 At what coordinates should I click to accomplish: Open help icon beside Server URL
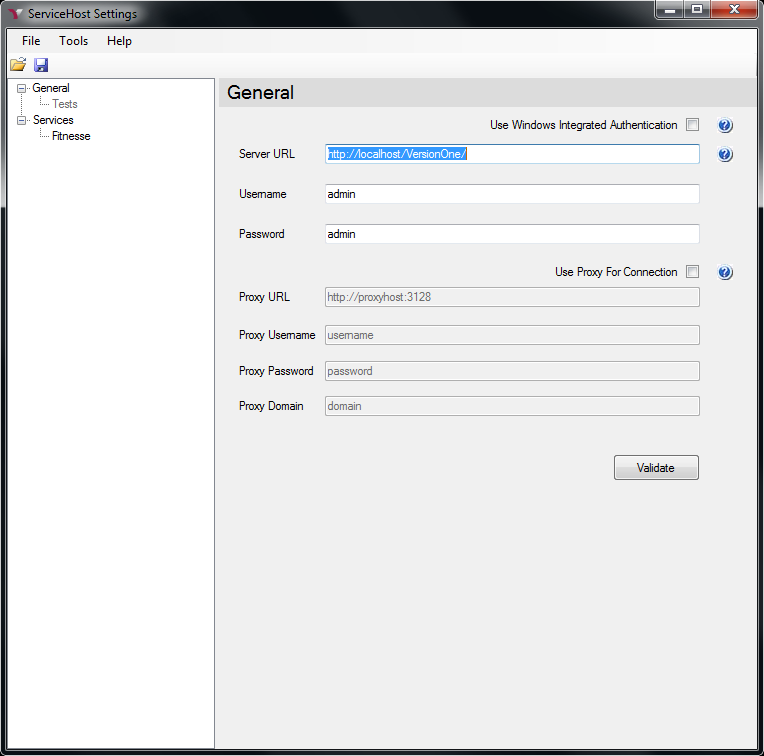[725, 154]
